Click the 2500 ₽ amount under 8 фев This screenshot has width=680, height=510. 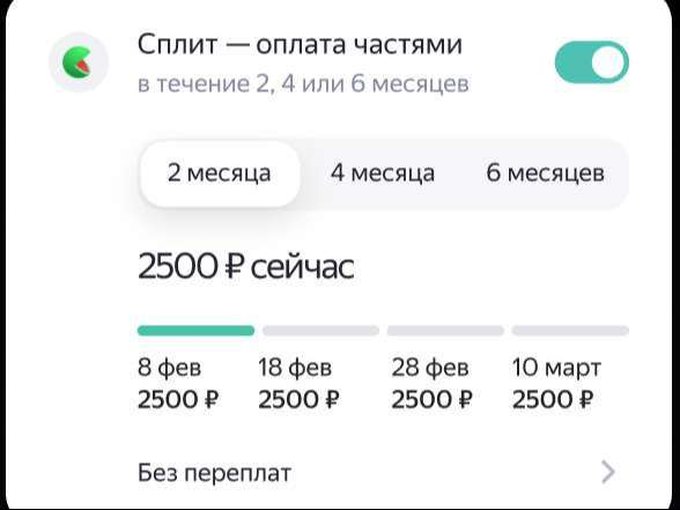(x=178, y=400)
